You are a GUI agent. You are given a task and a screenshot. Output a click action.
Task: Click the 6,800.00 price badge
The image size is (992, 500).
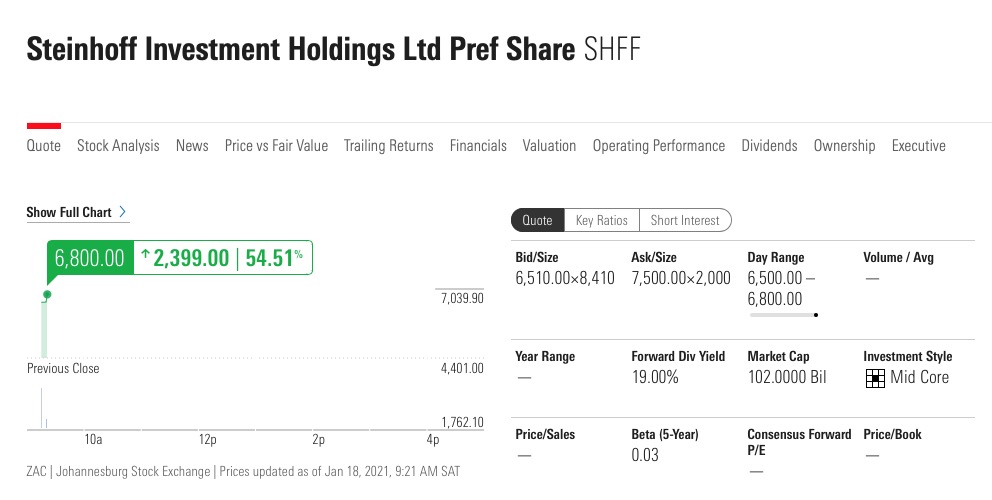89,258
